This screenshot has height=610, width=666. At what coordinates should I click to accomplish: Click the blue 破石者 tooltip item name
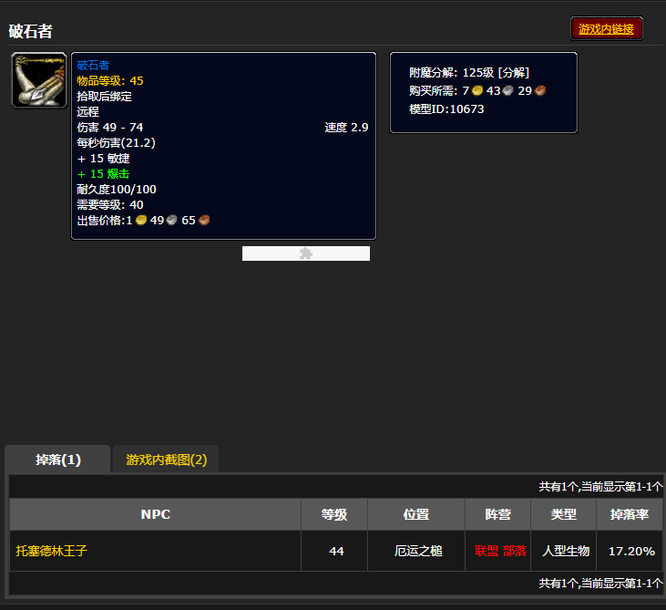93,65
